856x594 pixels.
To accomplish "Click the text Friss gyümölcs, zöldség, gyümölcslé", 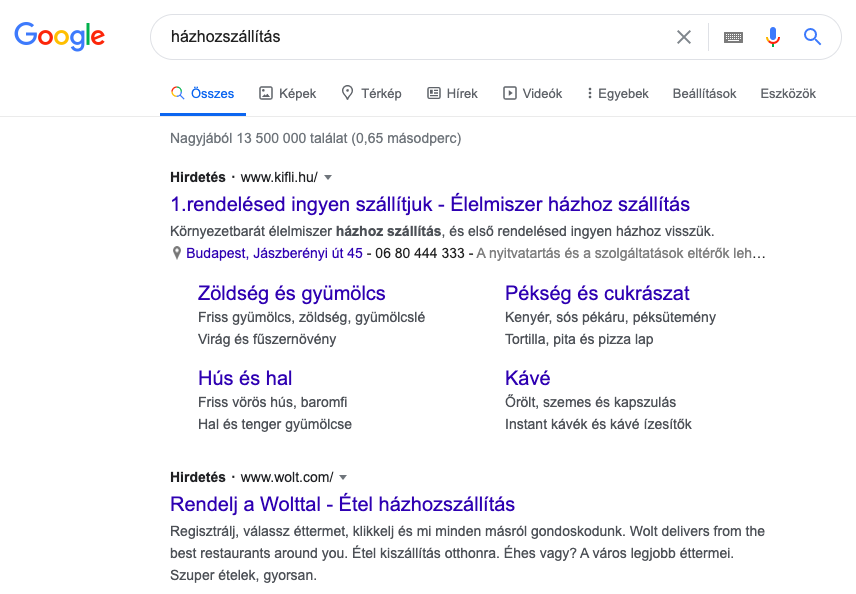I will pos(311,317).
